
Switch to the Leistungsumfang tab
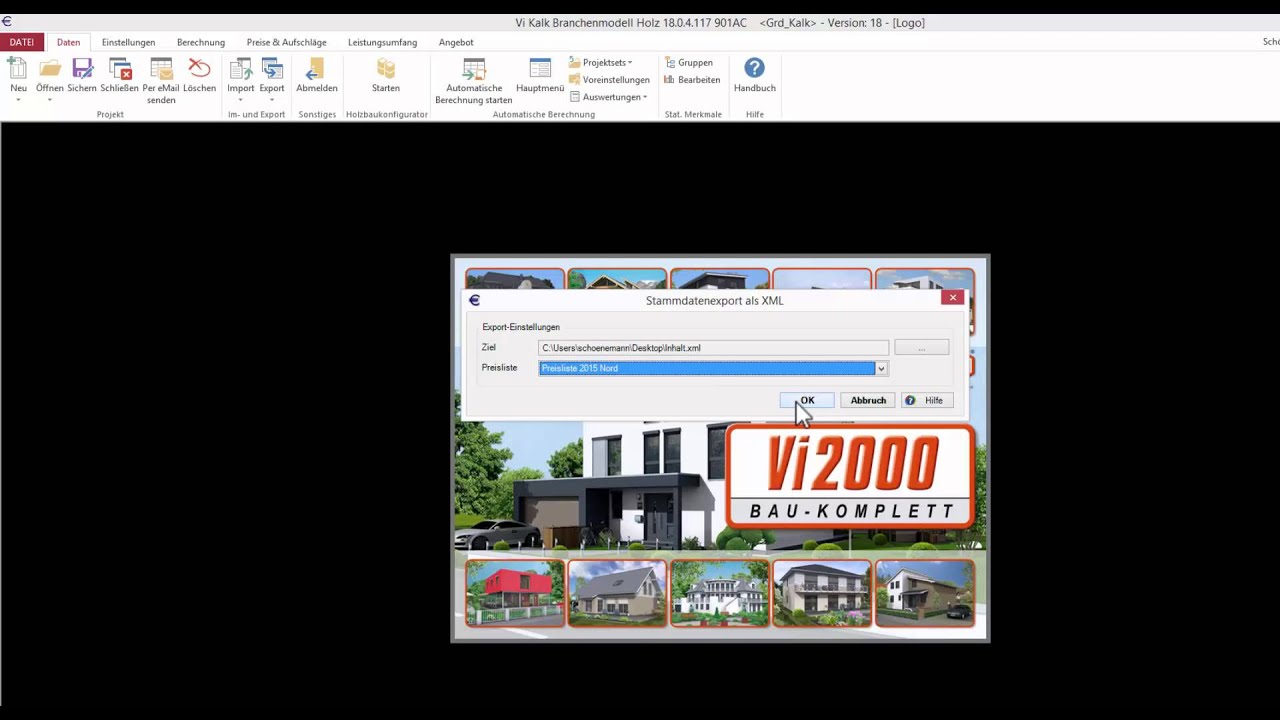click(382, 42)
